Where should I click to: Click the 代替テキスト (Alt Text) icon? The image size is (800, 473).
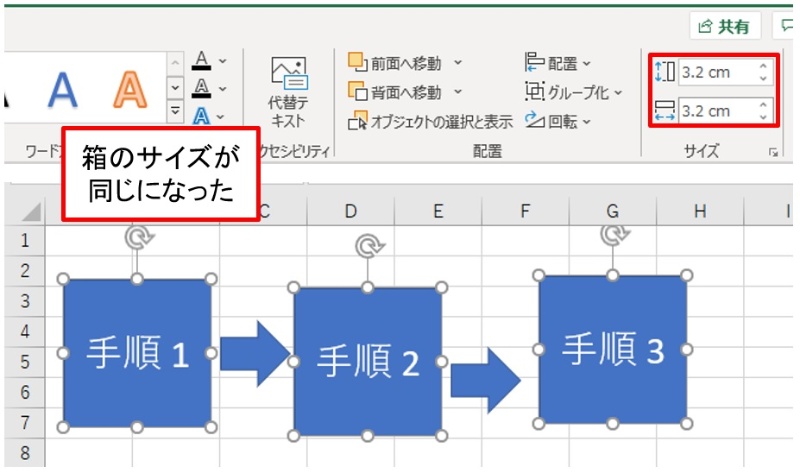click(x=288, y=74)
